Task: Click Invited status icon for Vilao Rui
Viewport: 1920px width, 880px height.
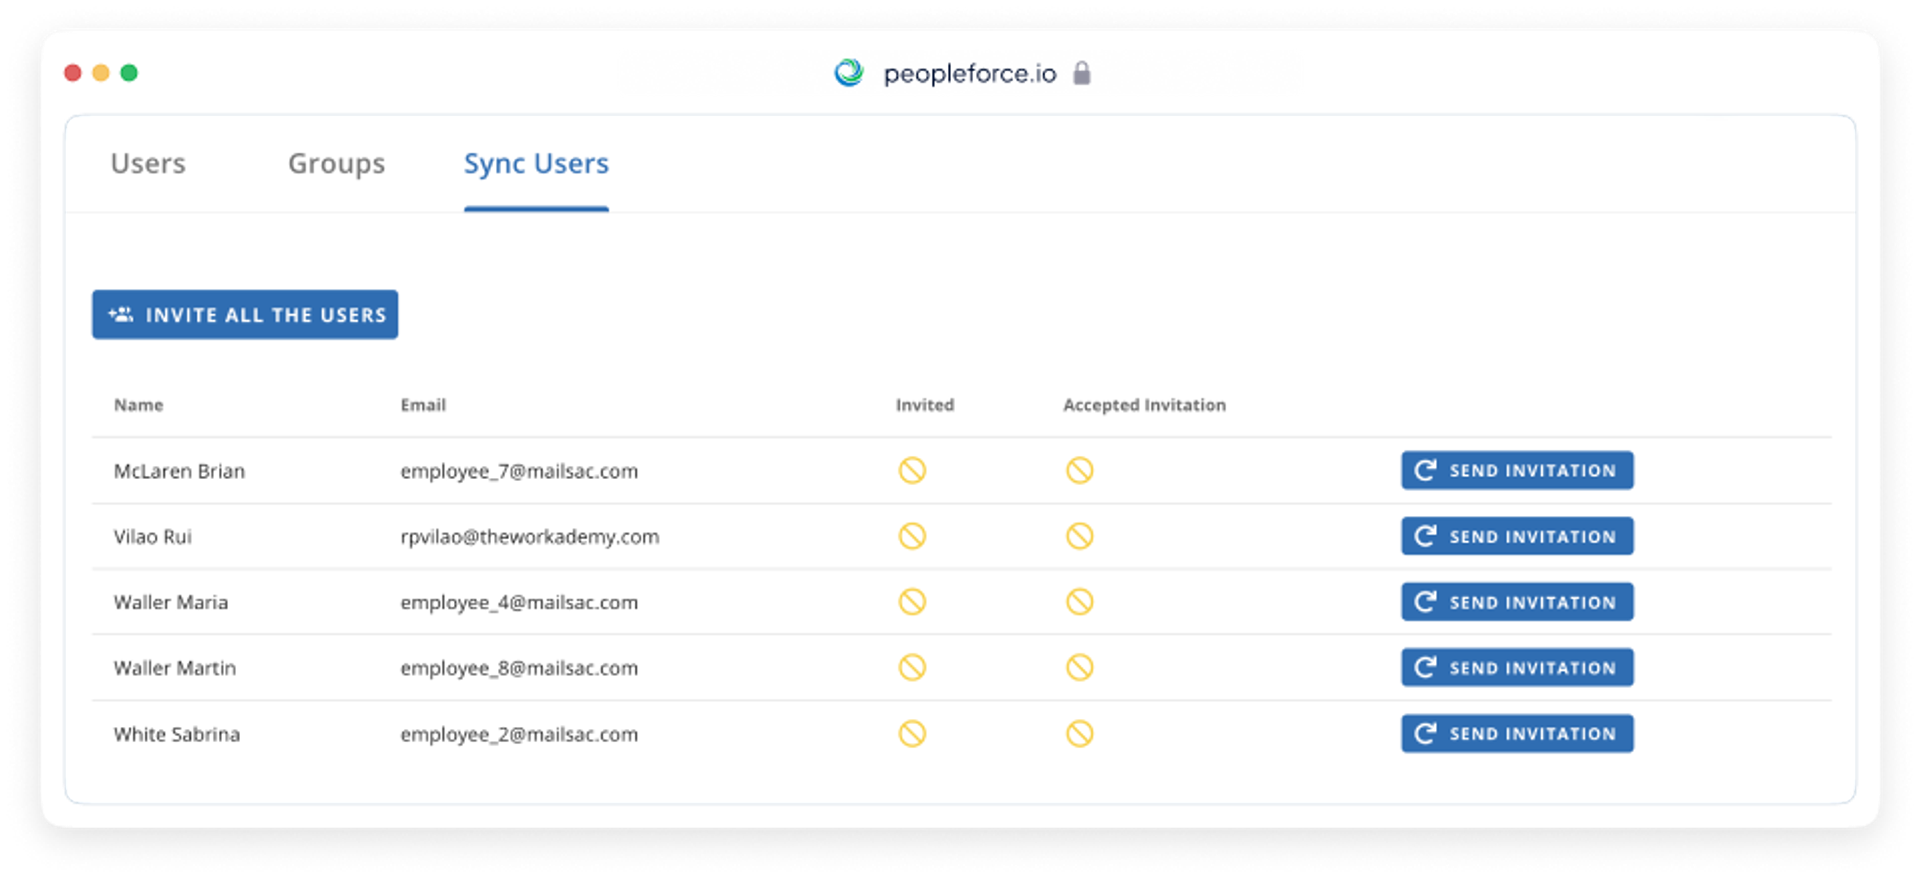Action: (x=912, y=536)
